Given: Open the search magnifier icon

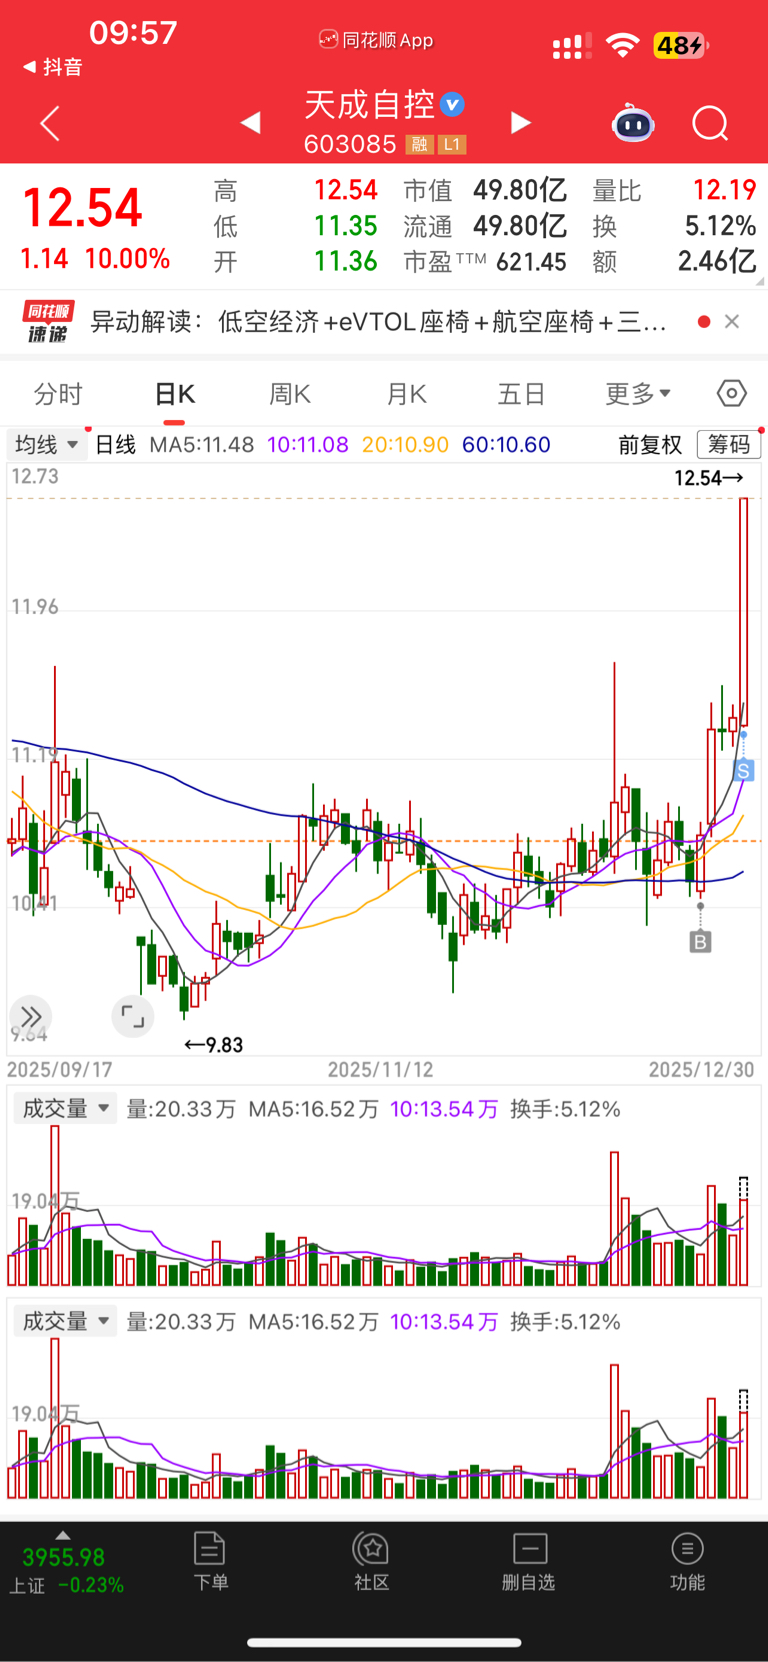Looking at the screenshot, I should [710, 124].
